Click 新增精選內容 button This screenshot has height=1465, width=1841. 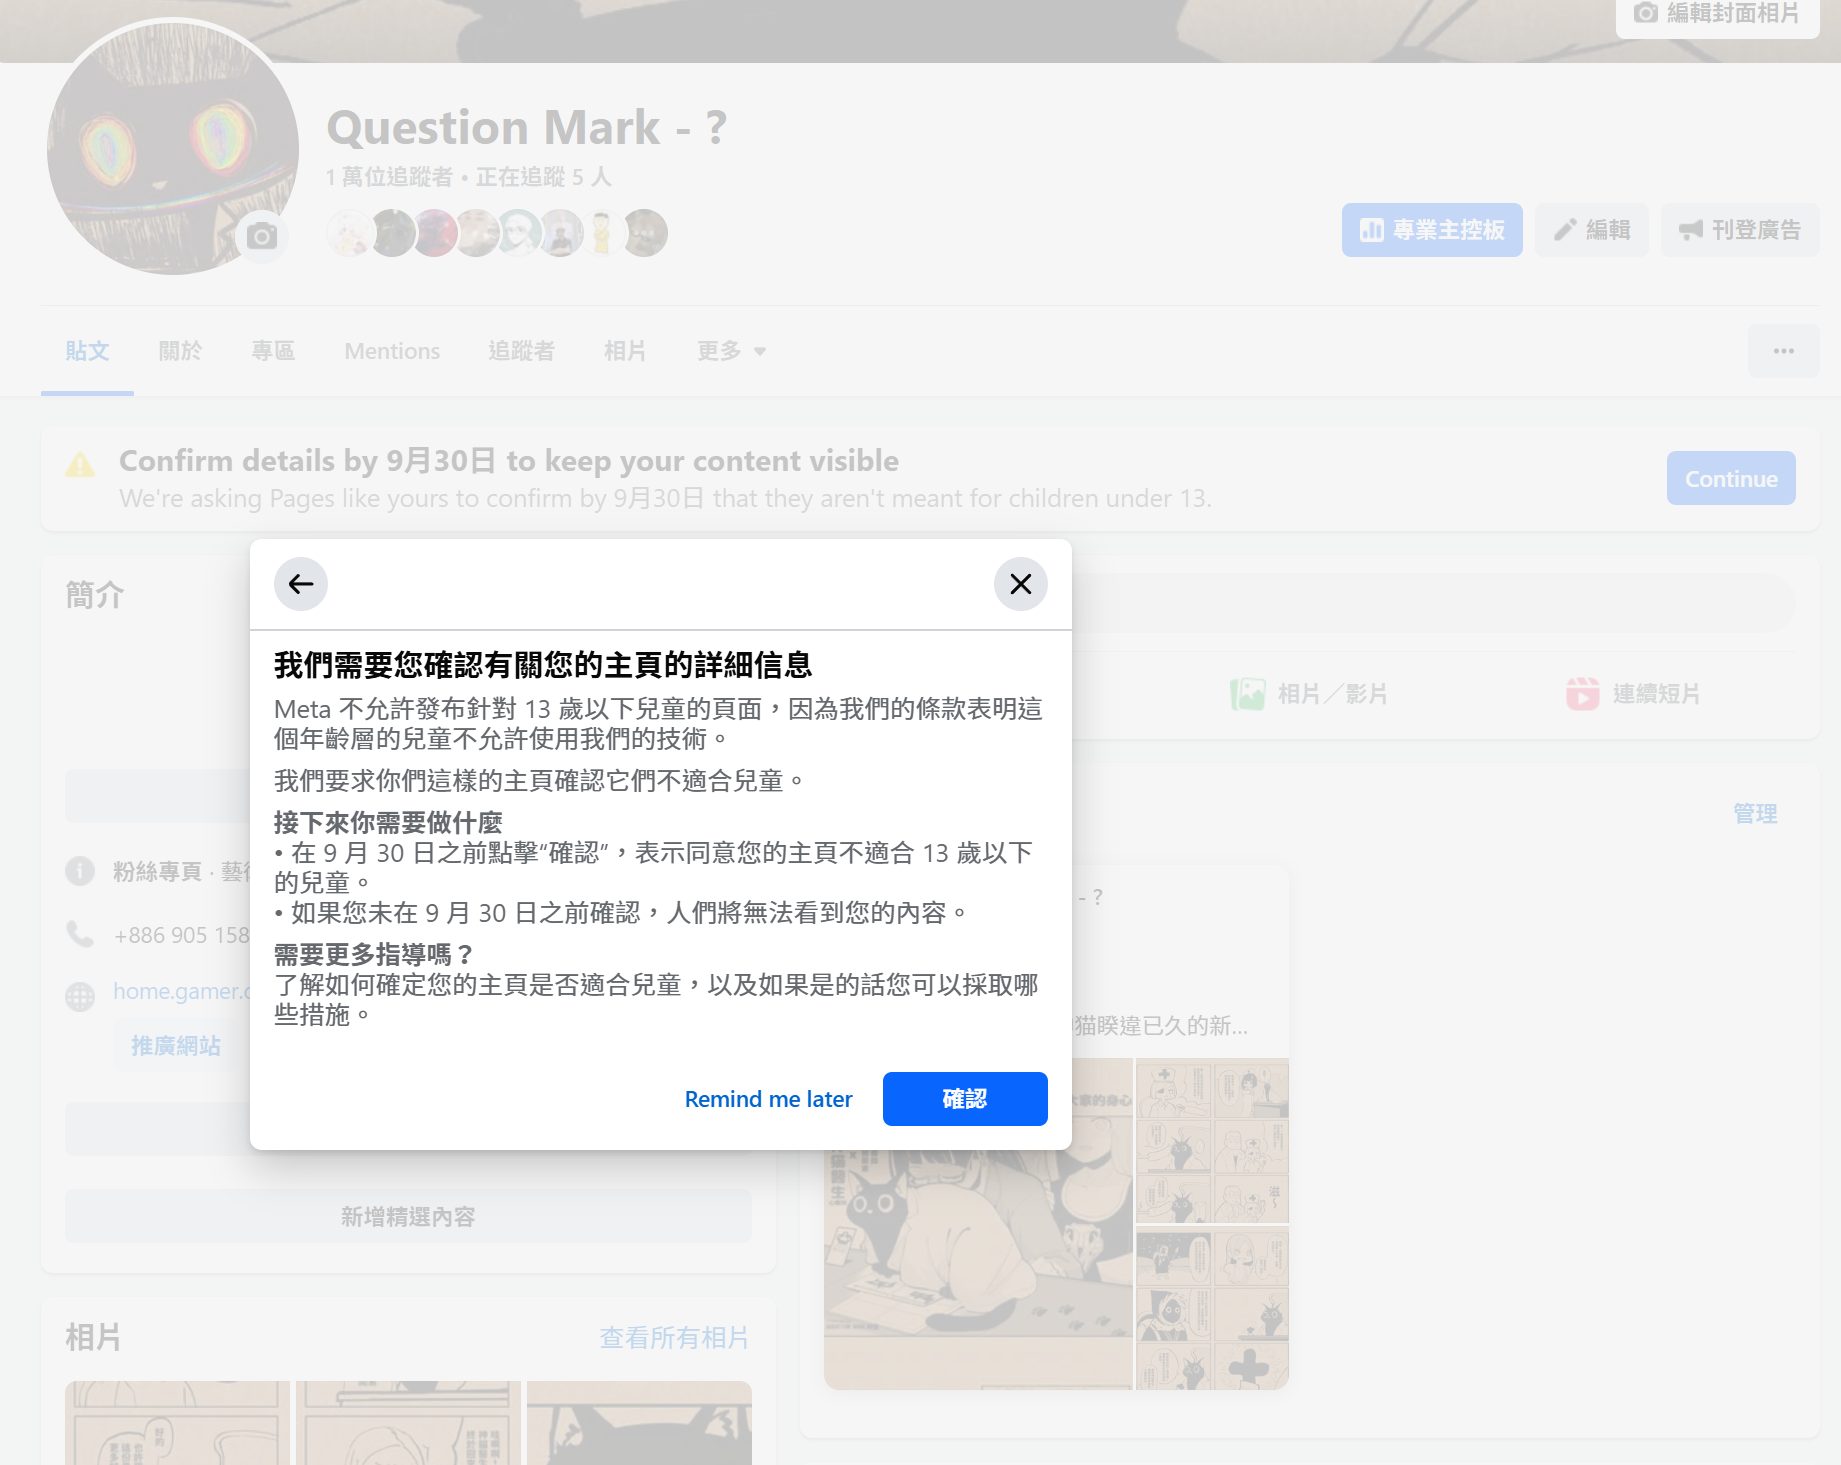pyautogui.click(x=408, y=1217)
